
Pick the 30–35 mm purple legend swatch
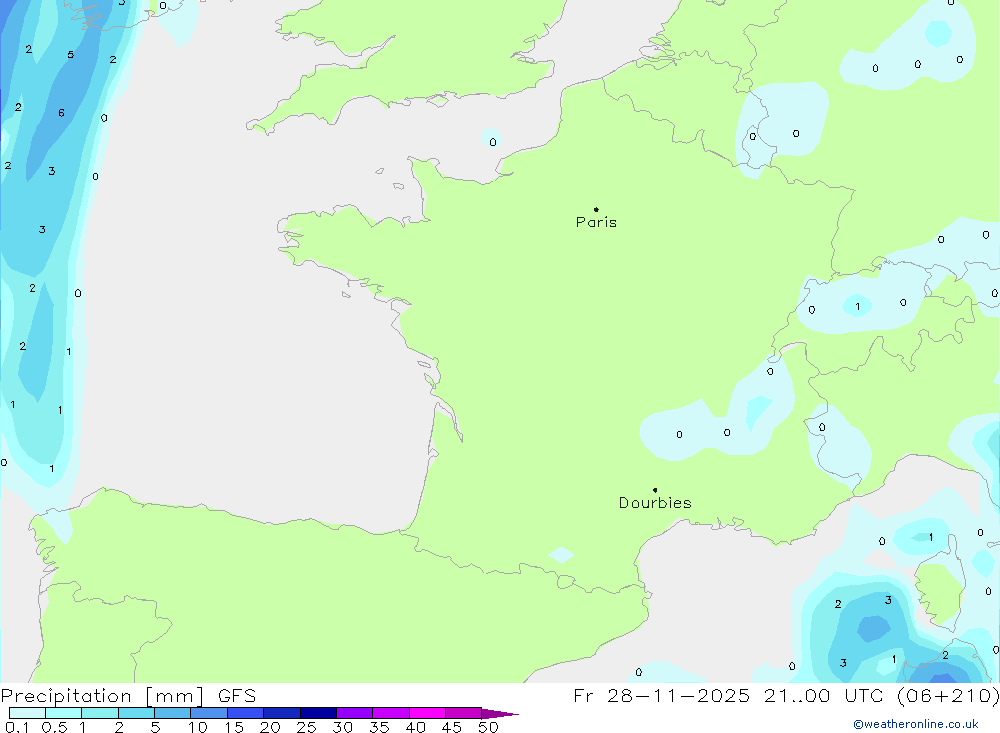[x=354, y=713]
